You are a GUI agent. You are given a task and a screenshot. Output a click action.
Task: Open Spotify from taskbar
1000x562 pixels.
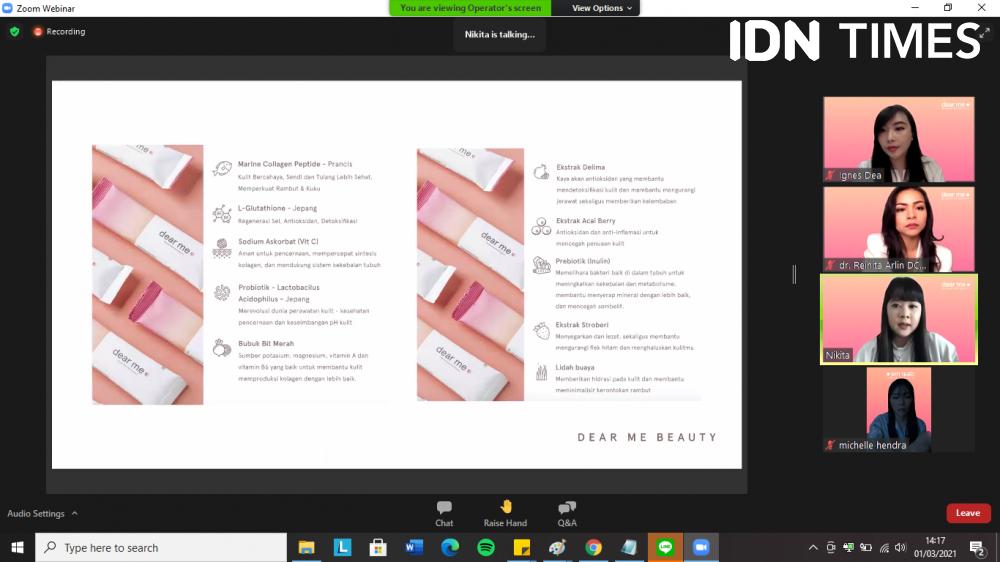click(x=486, y=547)
